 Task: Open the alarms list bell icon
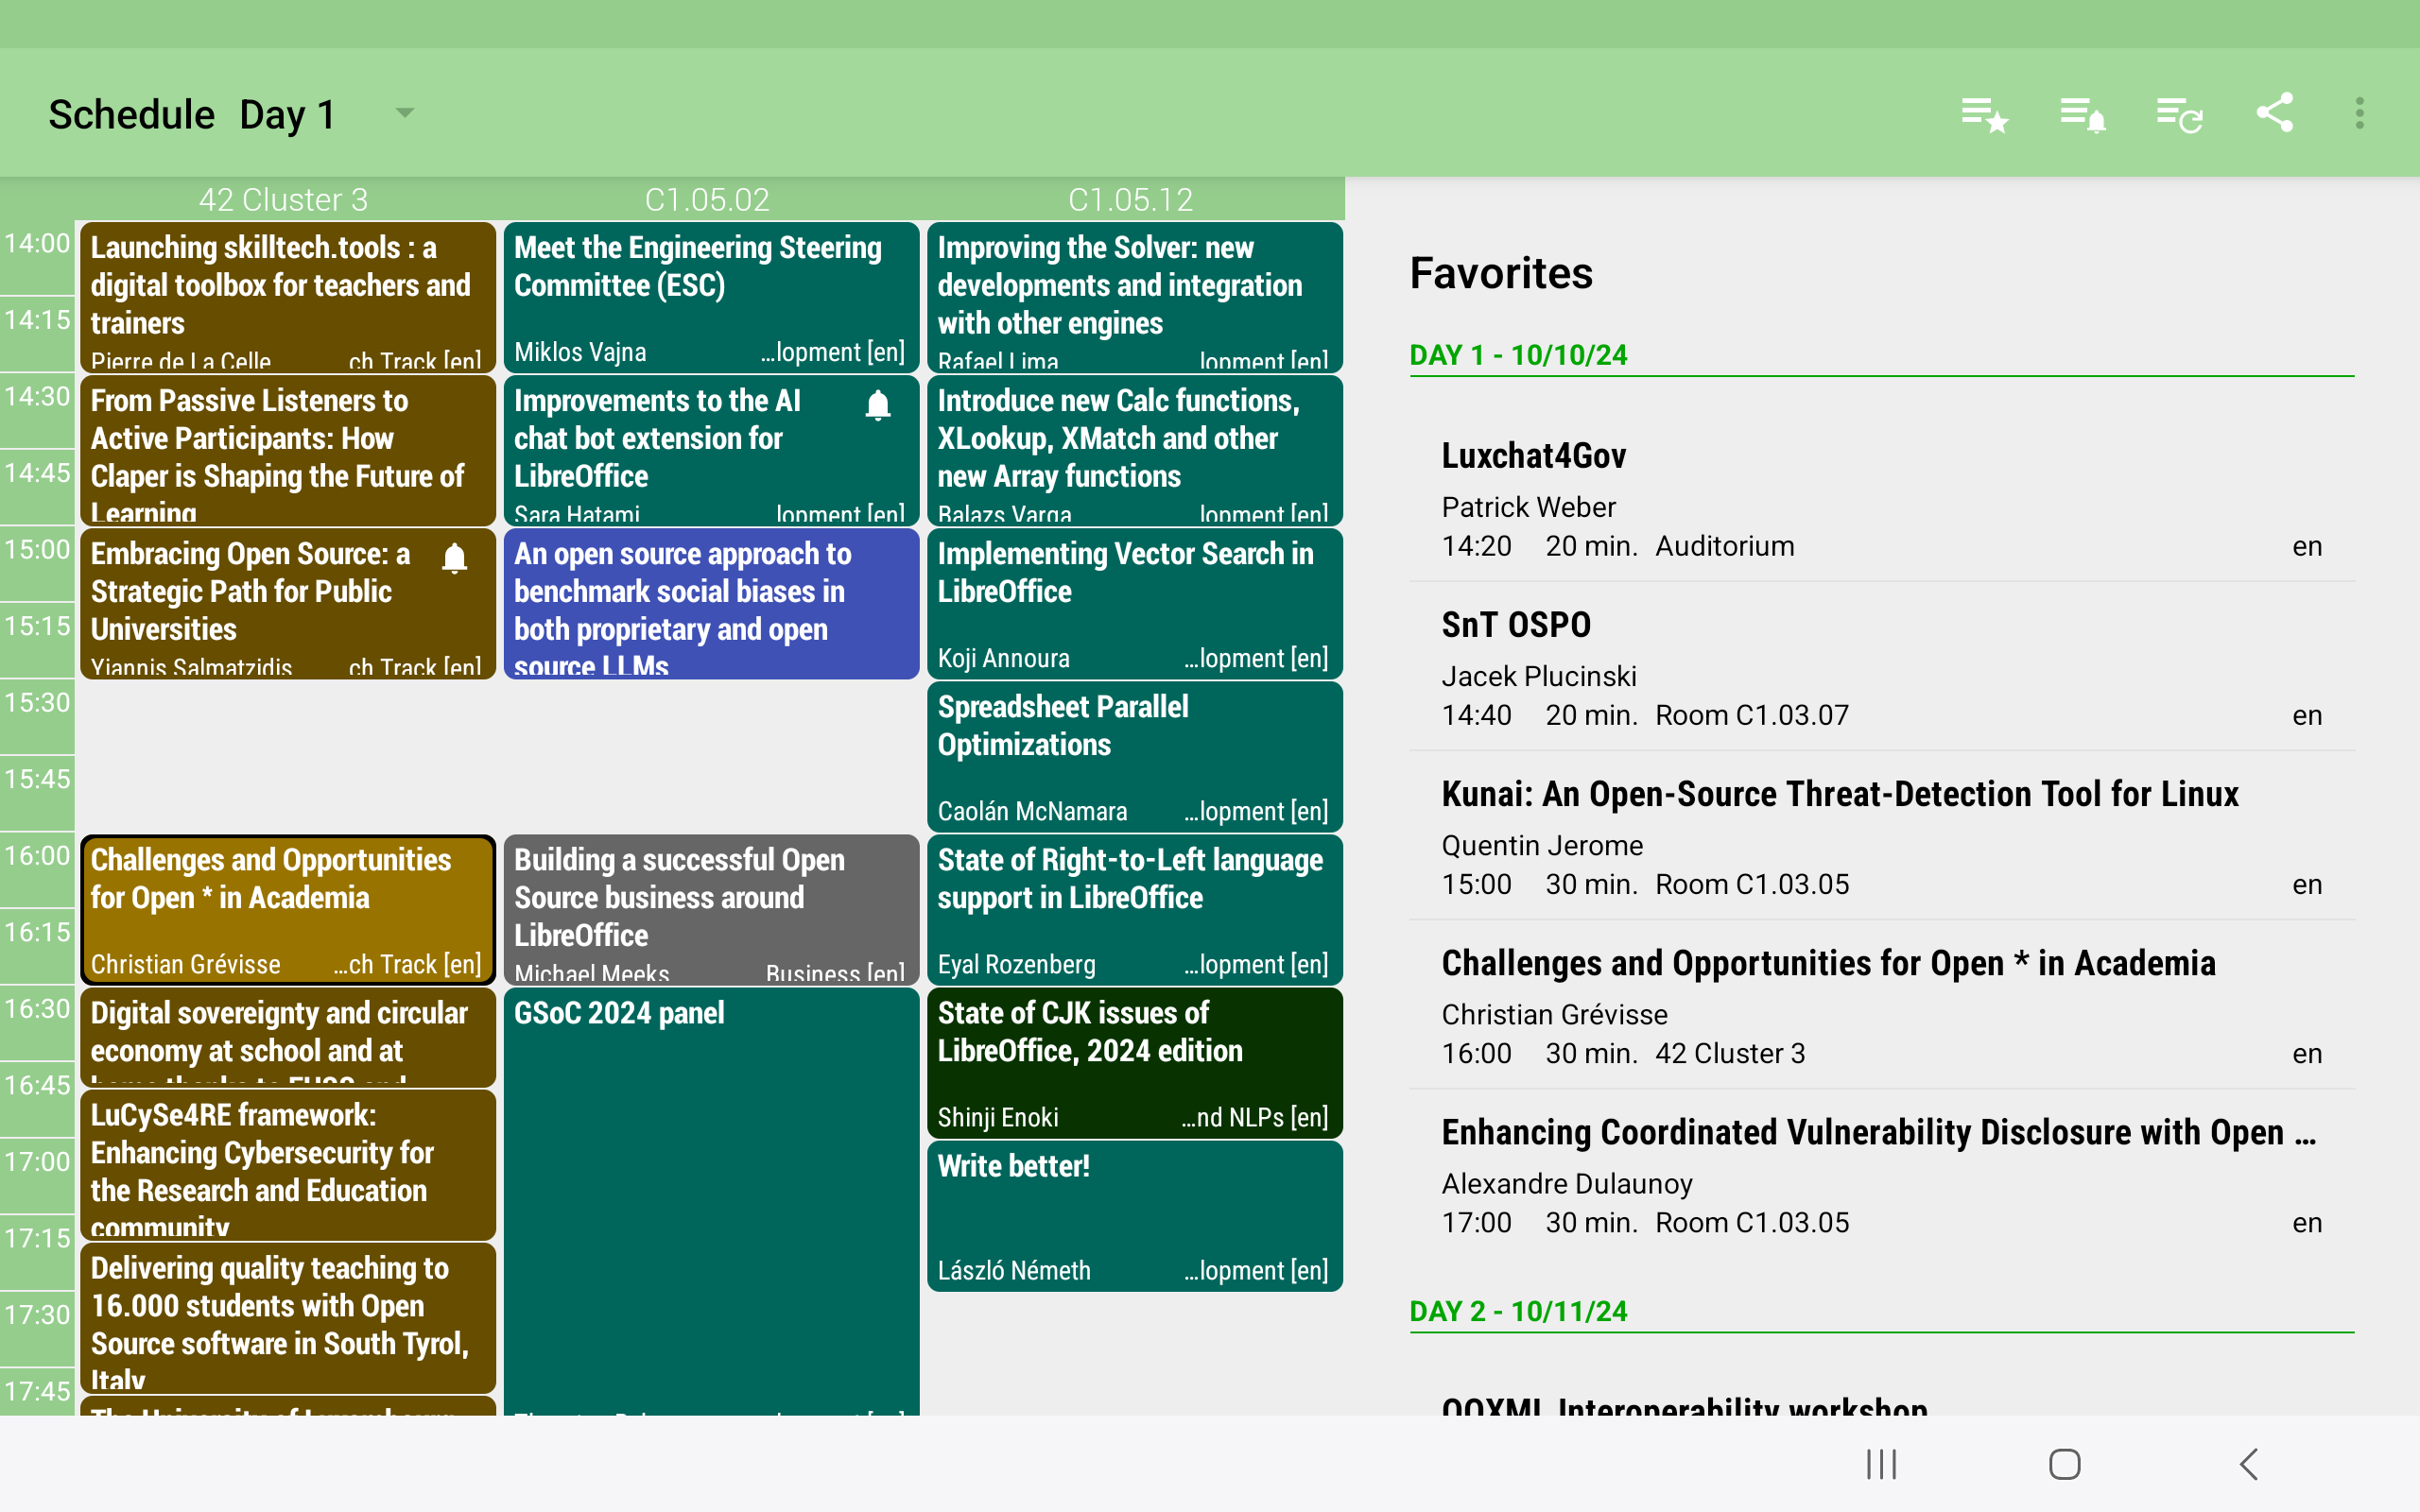pos(2082,114)
